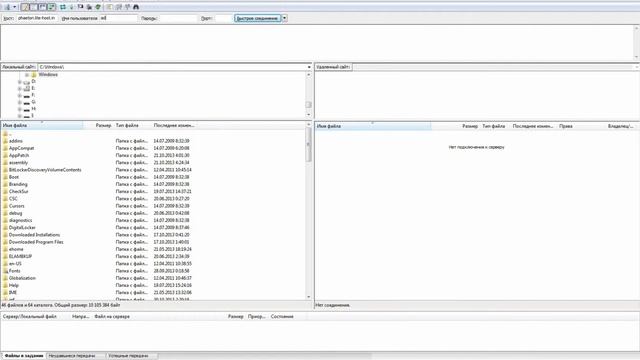Click the local file list vertical scrollbar
The width and height of the screenshot is (640, 360).
(309, 212)
